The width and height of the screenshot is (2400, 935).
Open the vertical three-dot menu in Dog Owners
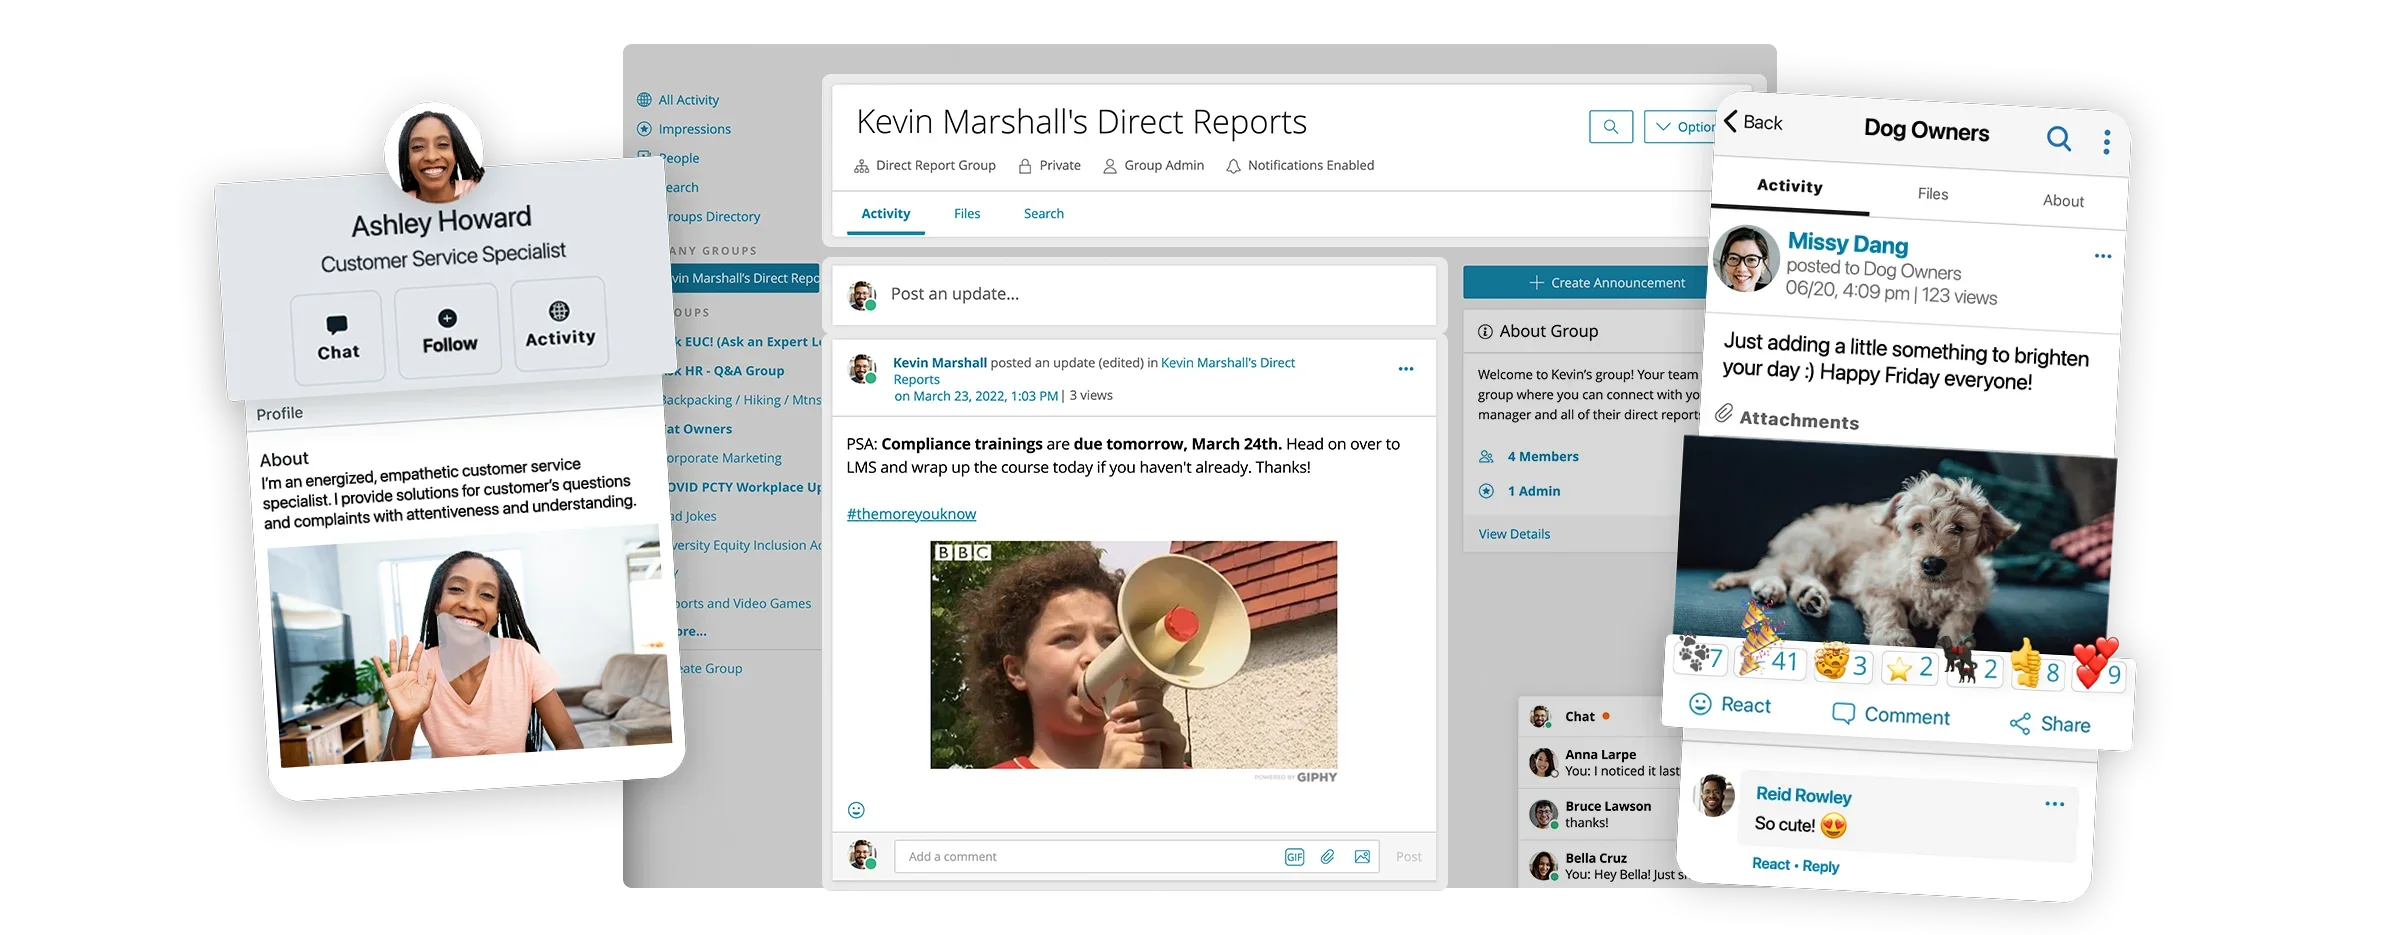tap(2106, 142)
